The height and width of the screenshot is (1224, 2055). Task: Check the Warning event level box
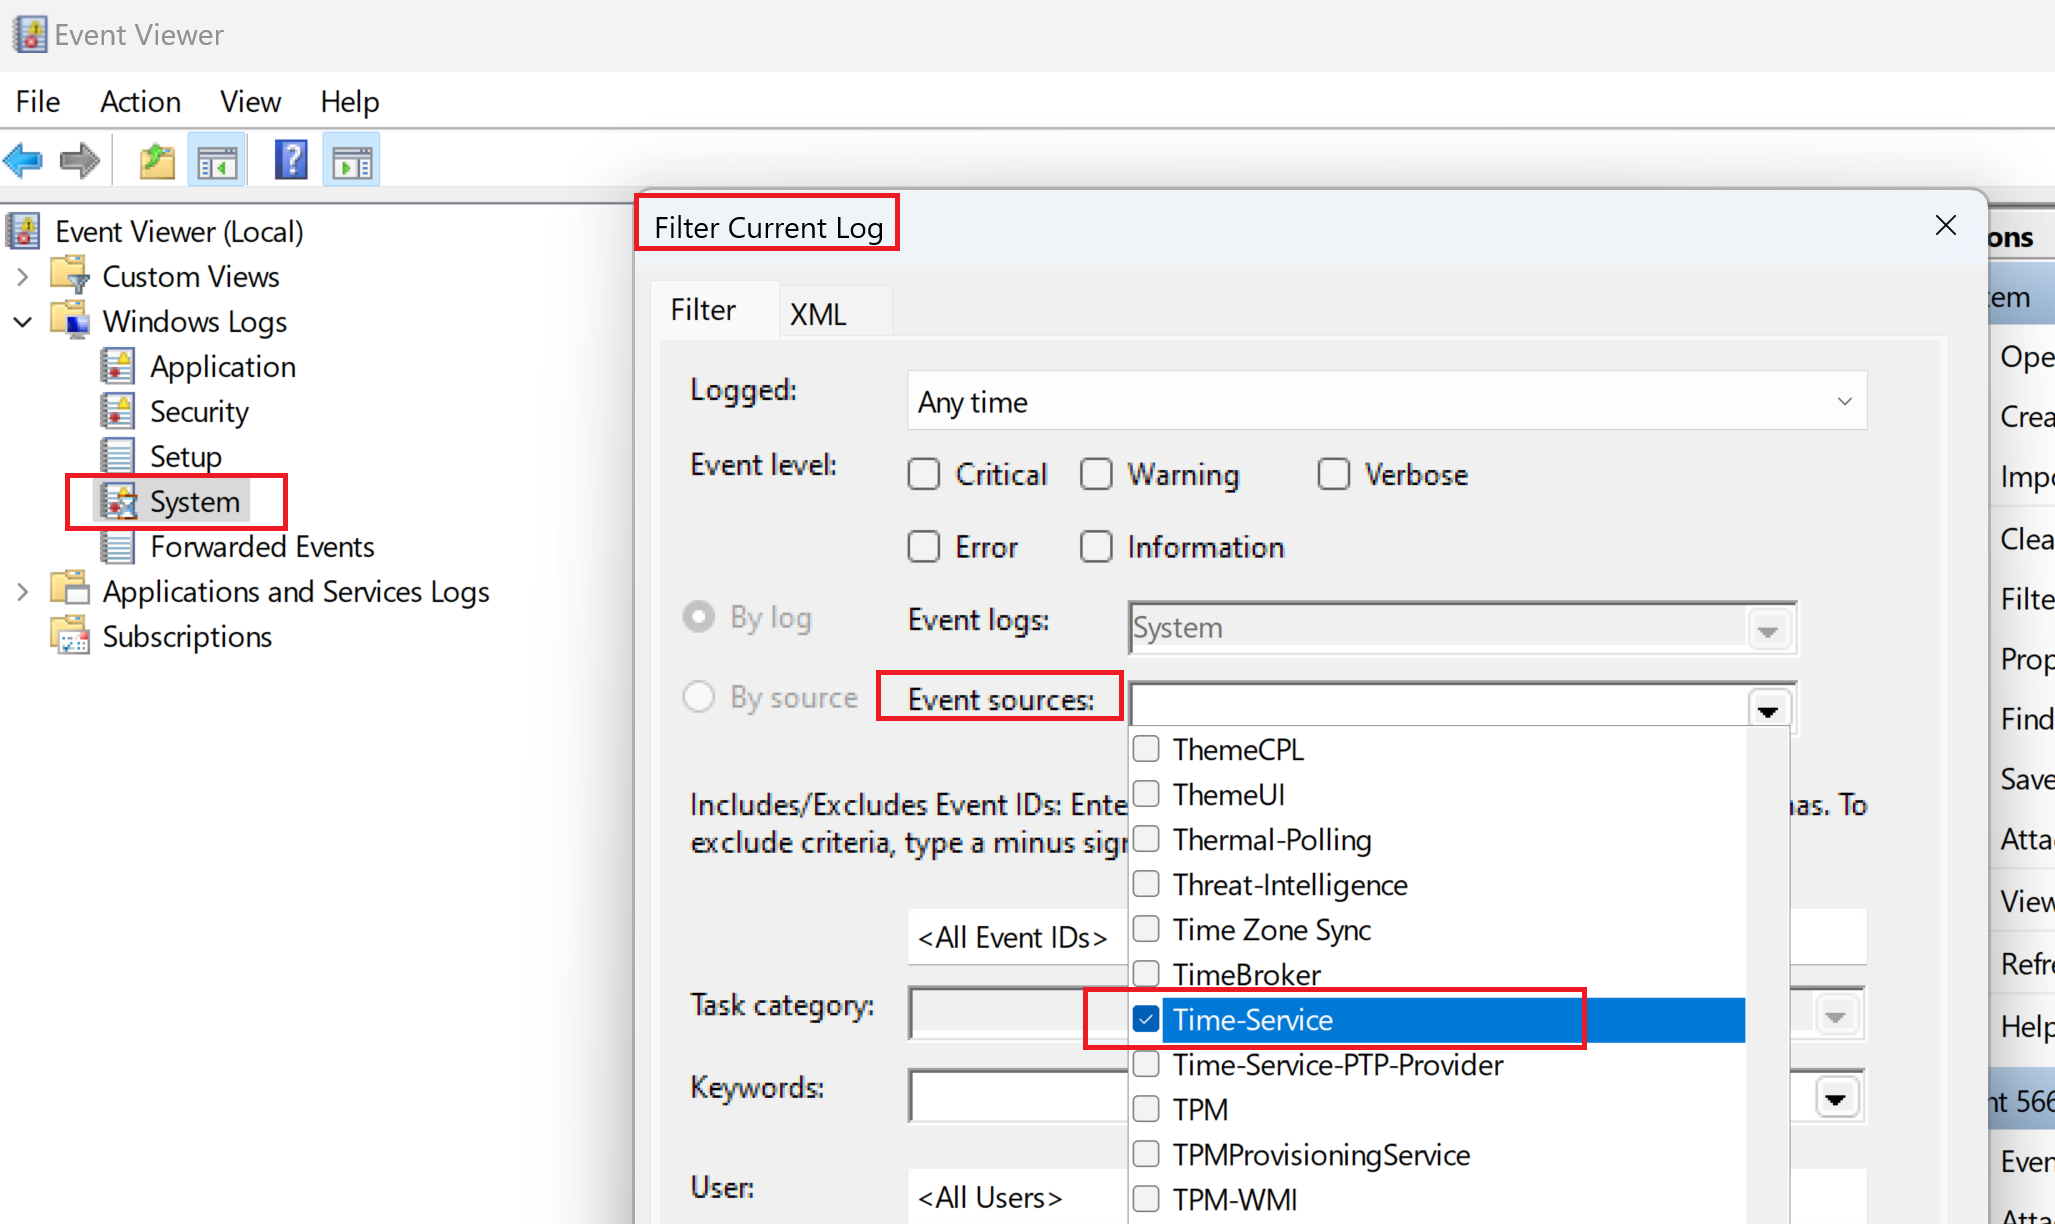coord(1096,474)
